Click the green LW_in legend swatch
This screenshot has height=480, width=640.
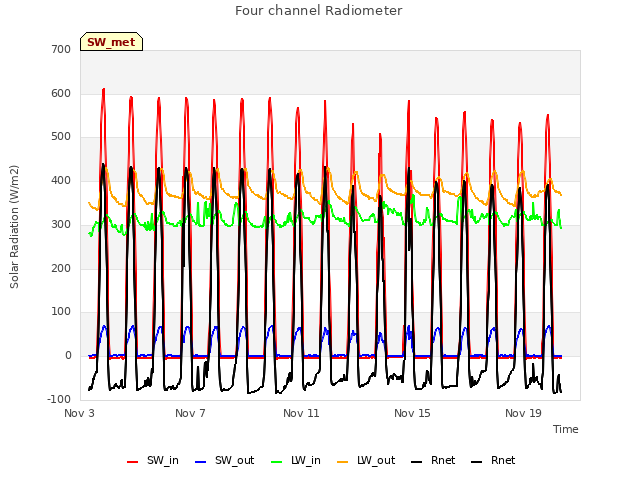coord(277,462)
